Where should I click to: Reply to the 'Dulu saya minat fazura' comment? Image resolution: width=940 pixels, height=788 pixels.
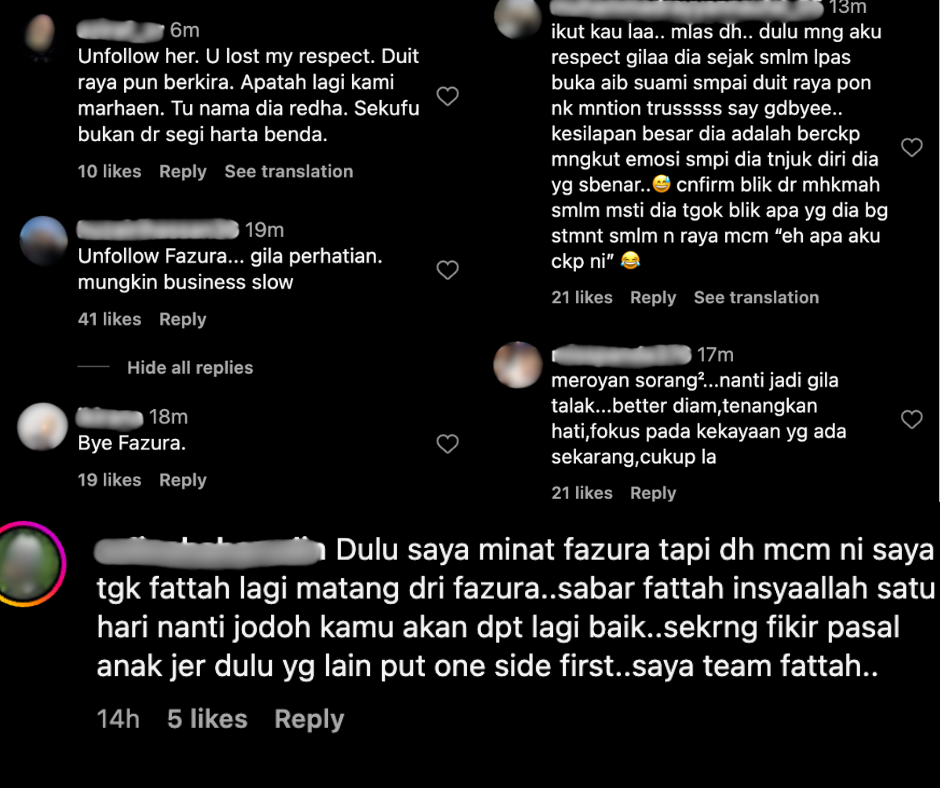(309, 719)
